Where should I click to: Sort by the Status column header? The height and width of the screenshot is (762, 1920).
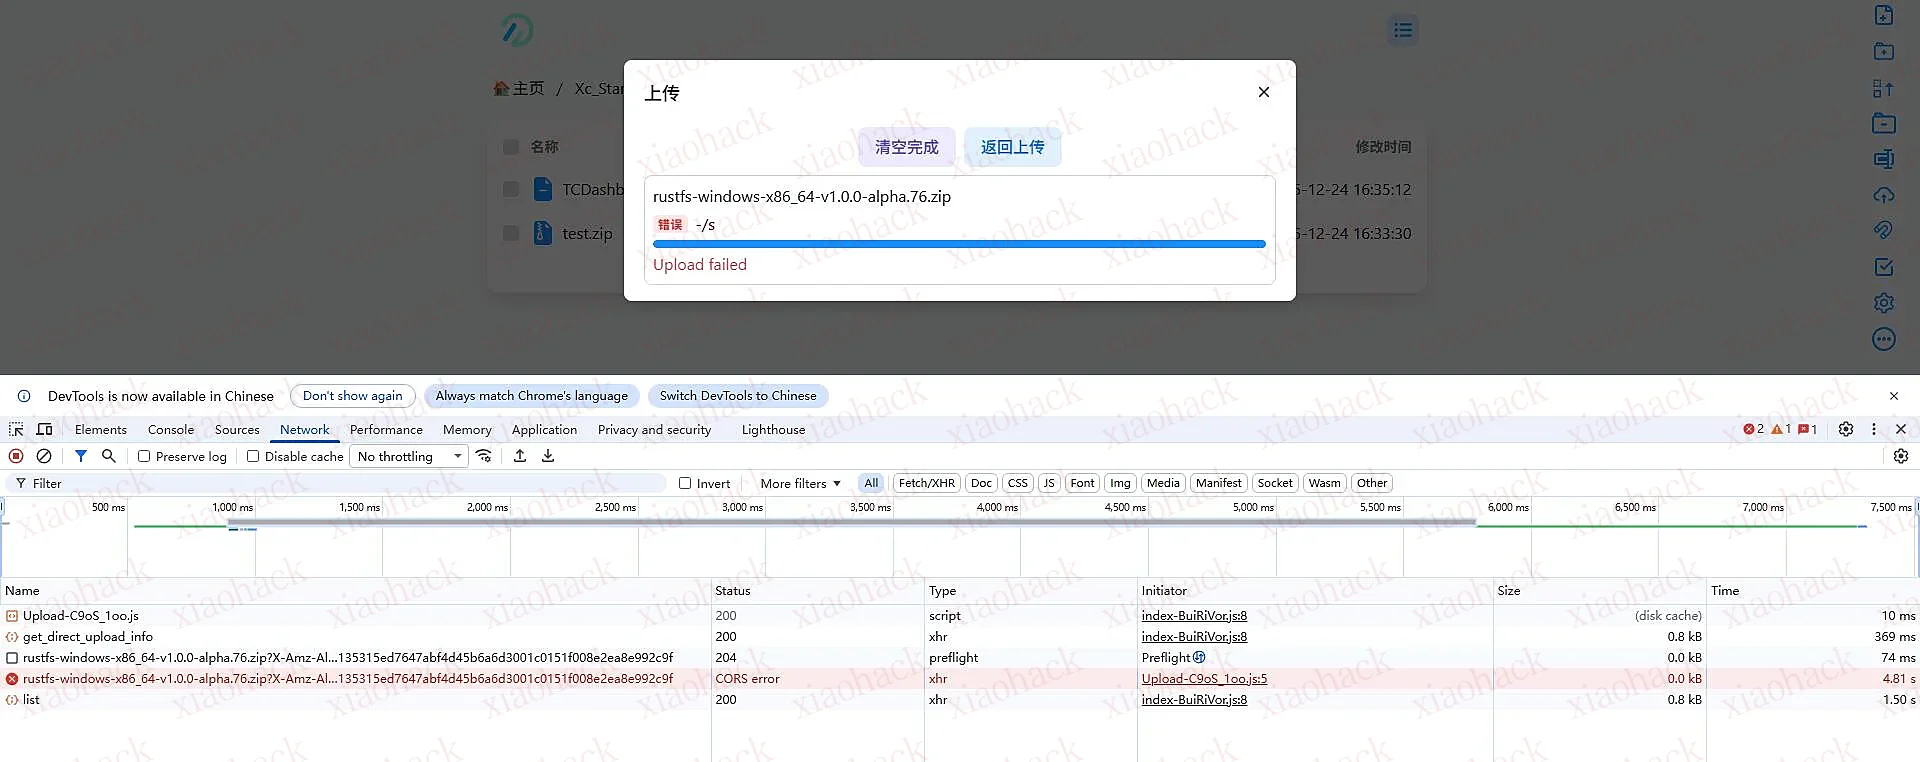click(x=817, y=591)
